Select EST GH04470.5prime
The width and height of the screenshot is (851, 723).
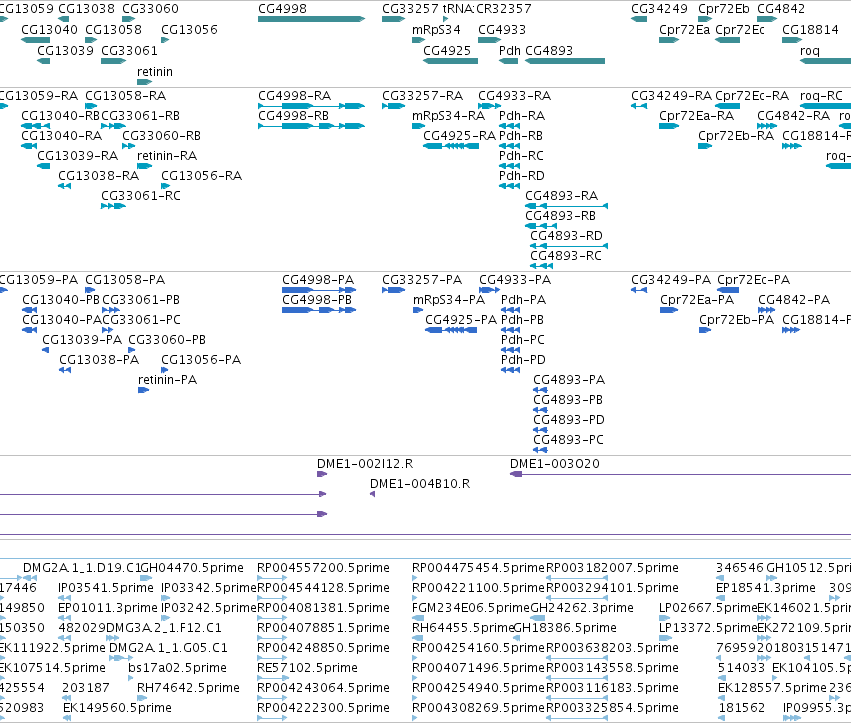[x=192, y=568]
